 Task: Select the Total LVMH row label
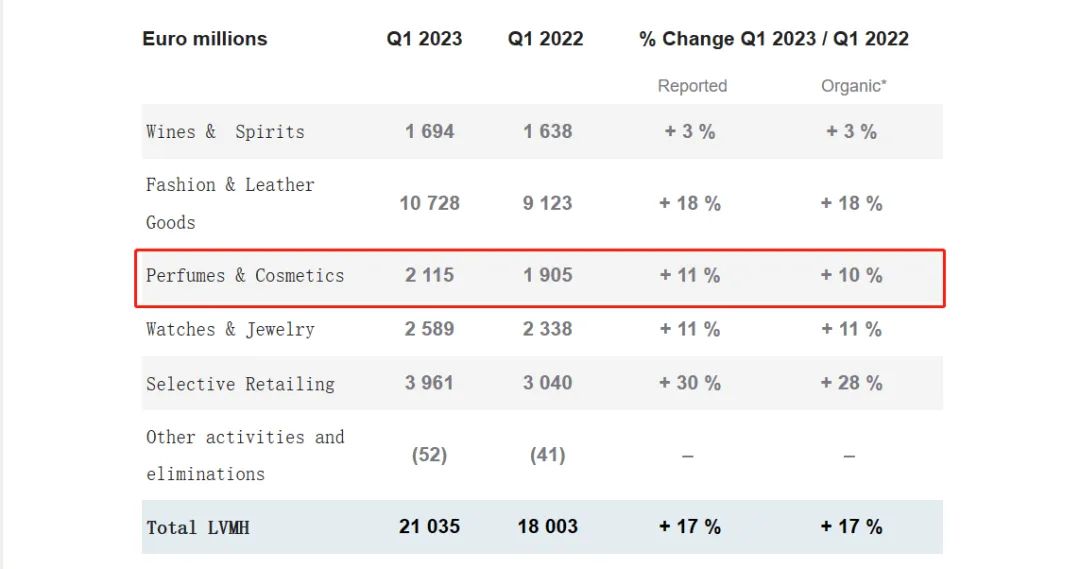point(197,527)
